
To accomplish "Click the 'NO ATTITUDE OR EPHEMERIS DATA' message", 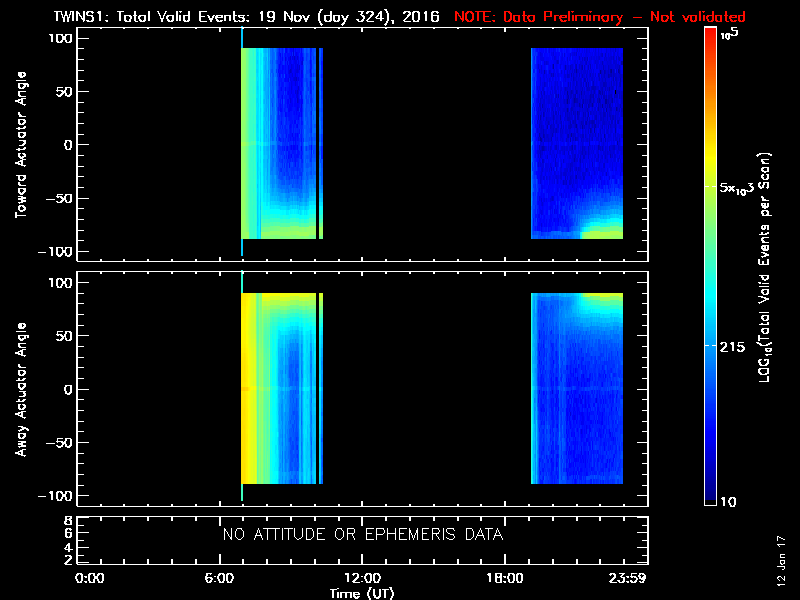I will (362, 535).
